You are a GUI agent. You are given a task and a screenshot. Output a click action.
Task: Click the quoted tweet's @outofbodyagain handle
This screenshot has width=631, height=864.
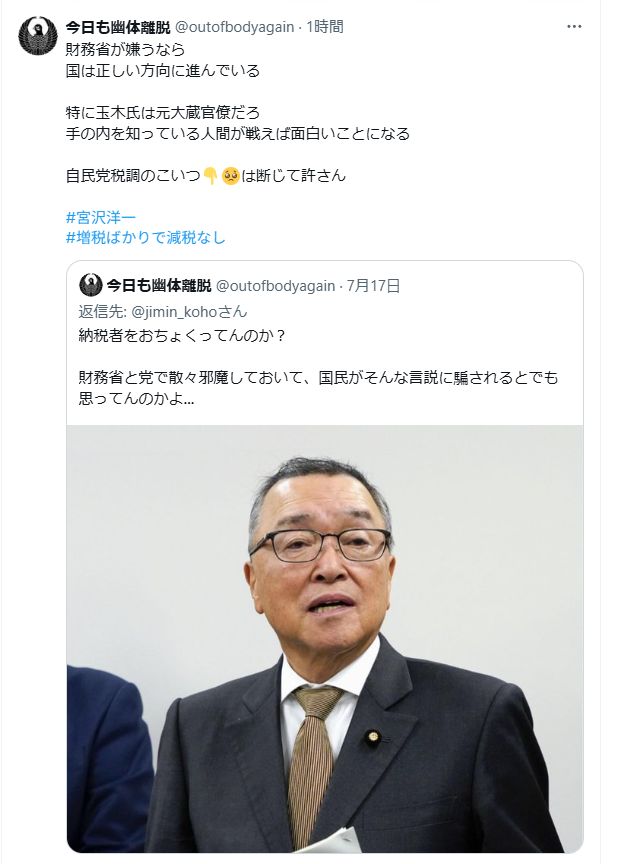pyautogui.click(x=276, y=286)
